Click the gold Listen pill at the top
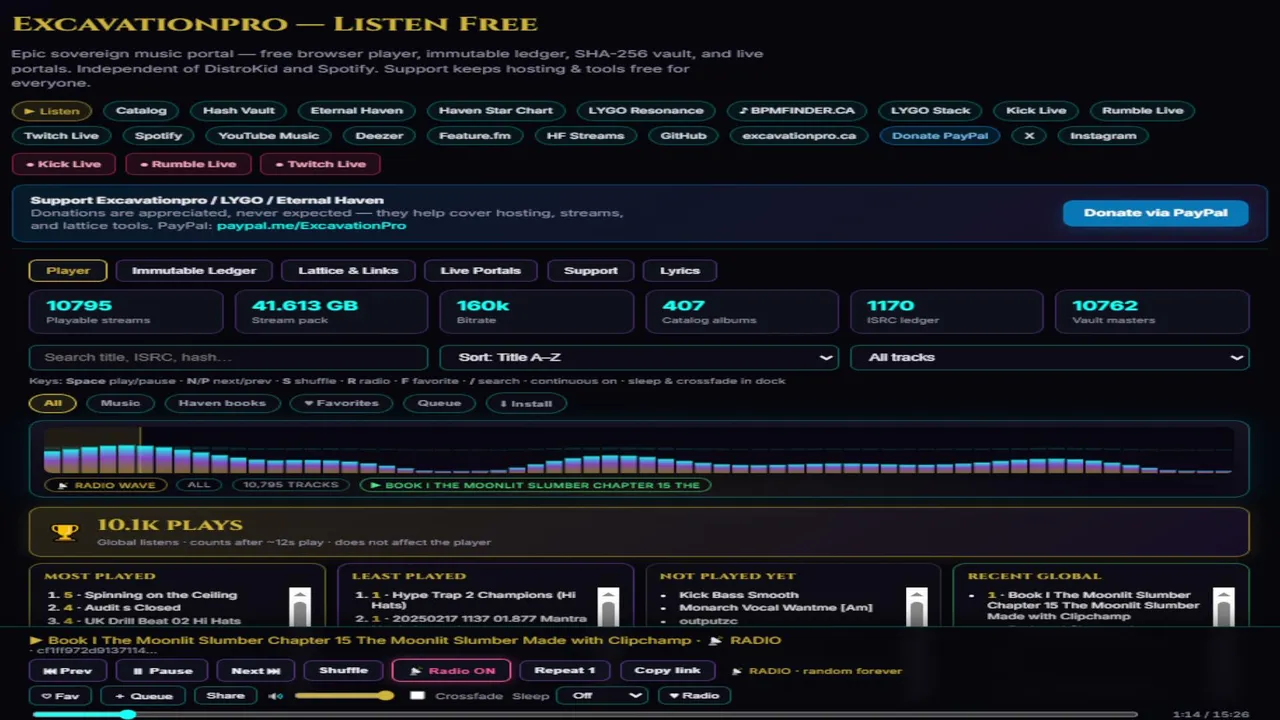This screenshot has width=1280, height=720. 52,111
